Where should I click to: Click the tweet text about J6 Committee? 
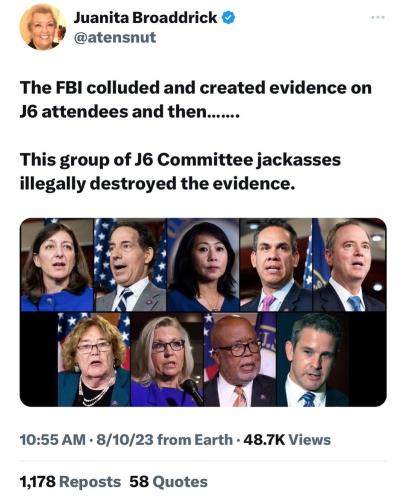[180, 171]
